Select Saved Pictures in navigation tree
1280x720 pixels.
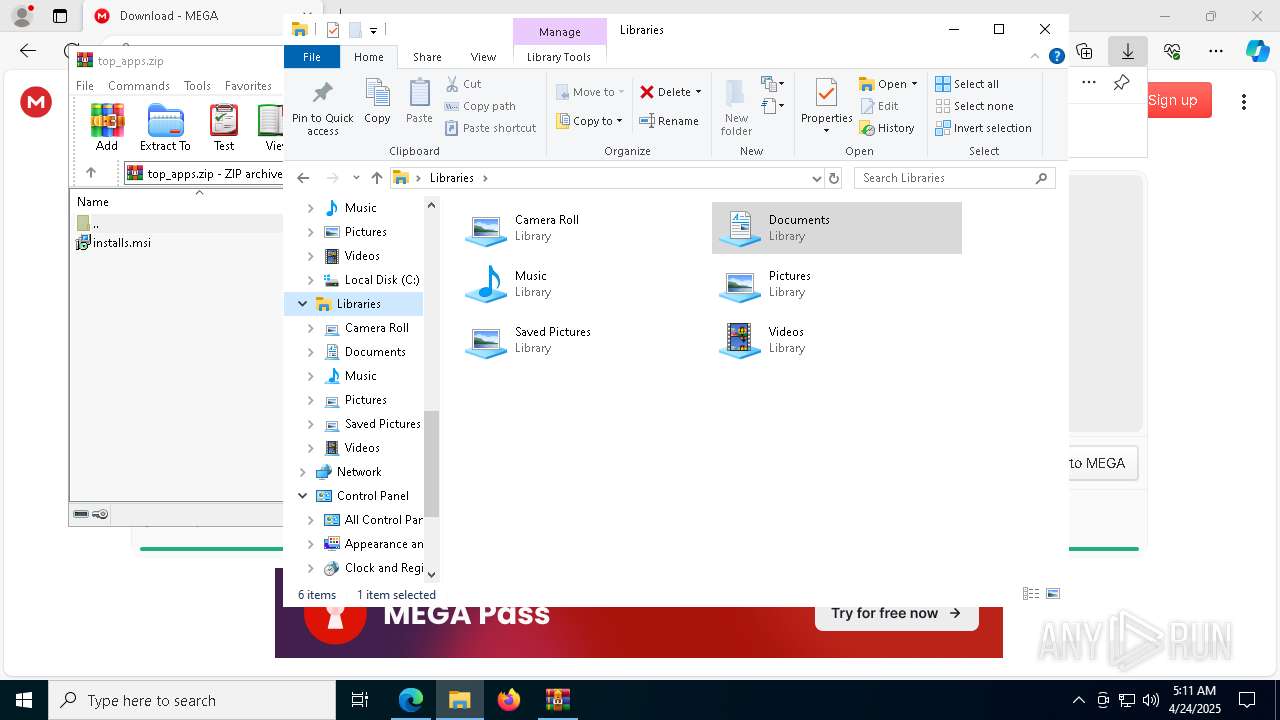click(x=382, y=424)
